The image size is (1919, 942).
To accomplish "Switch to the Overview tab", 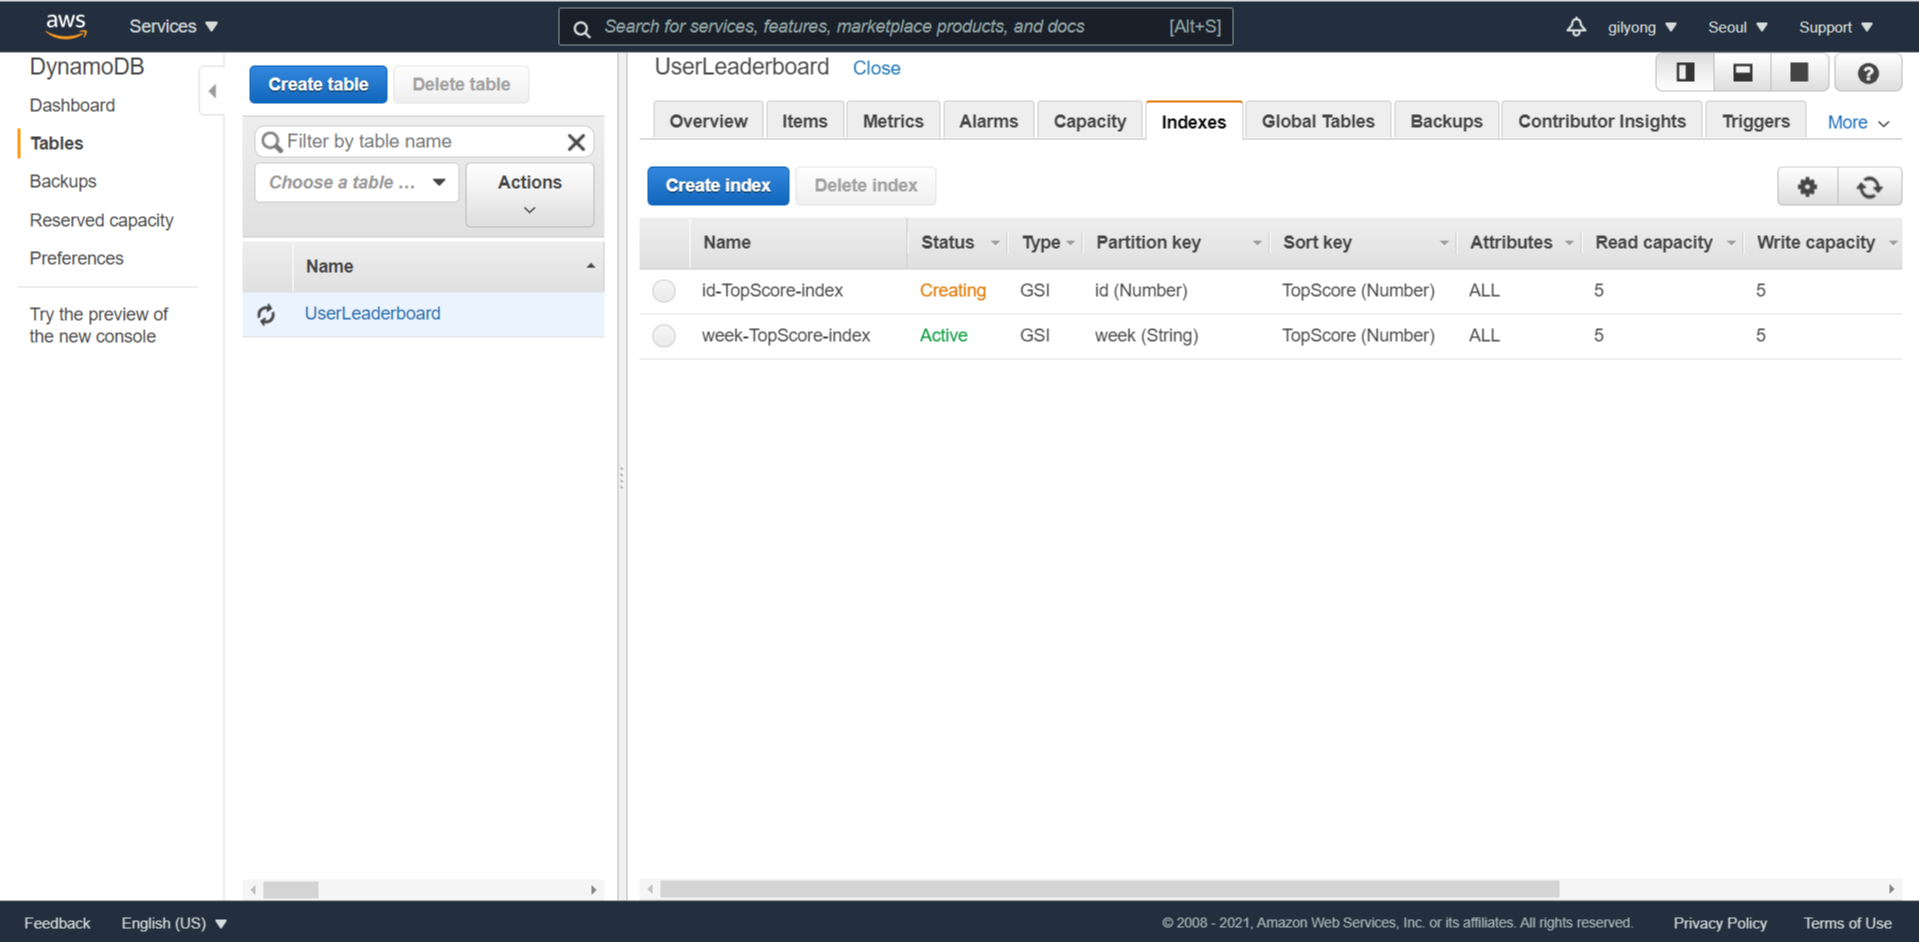I will click(x=708, y=121).
